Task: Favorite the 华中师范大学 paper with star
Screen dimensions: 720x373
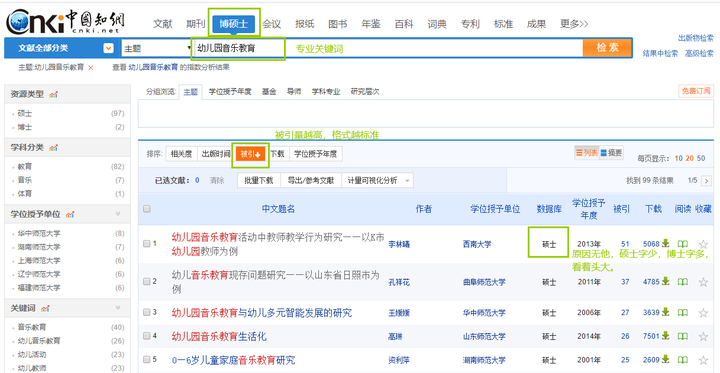Action: [x=703, y=313]
